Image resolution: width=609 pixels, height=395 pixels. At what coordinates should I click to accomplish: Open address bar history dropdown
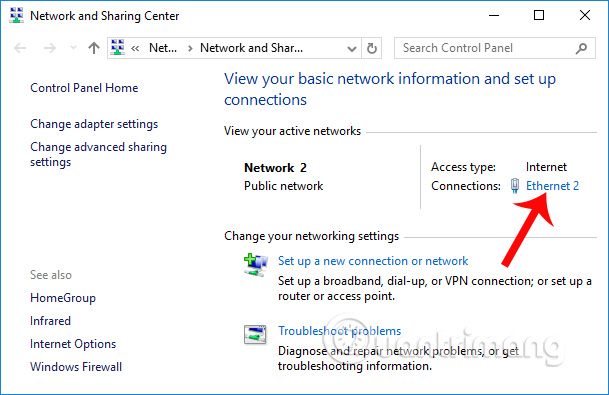tap(351, 49)
